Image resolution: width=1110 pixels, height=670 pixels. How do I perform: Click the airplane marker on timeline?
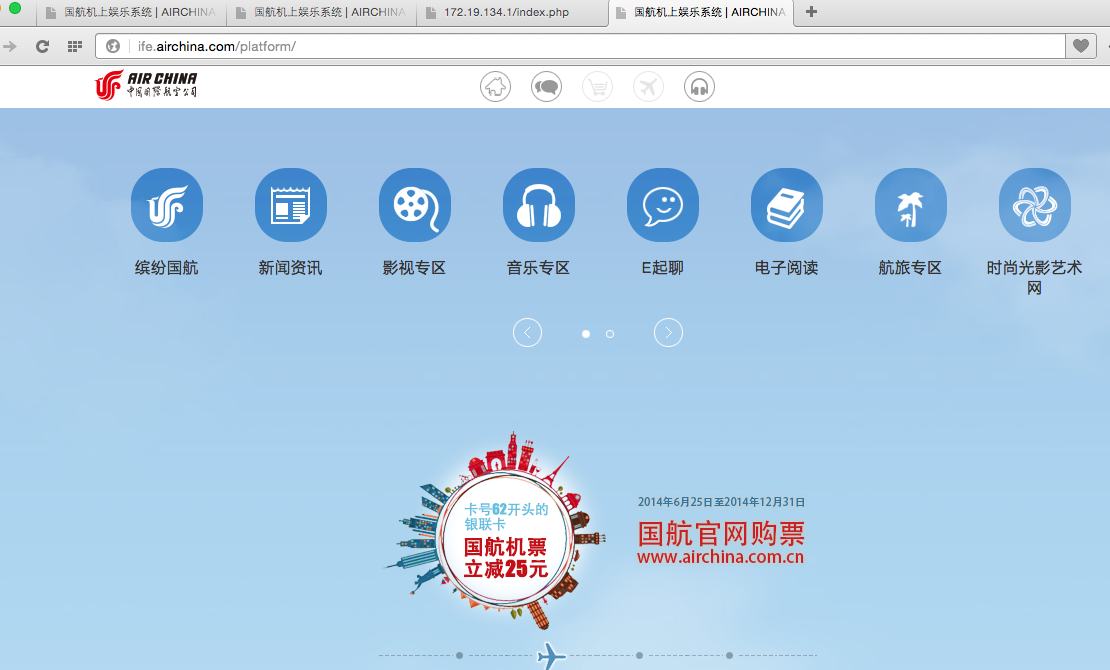pyautogui.click(x=551, y=656)
